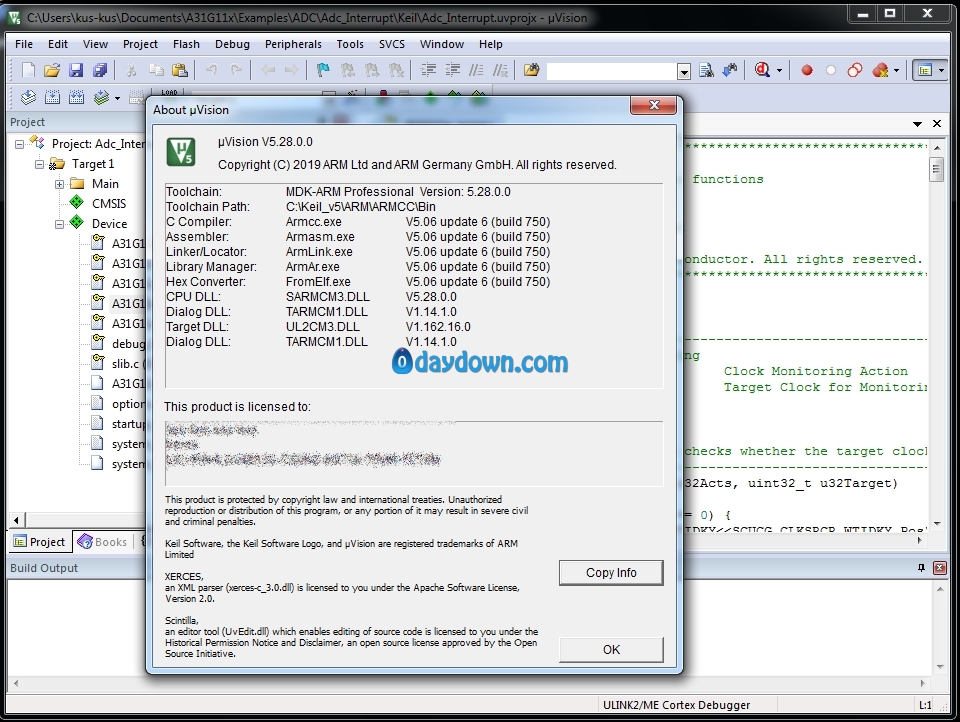Viewport: 960px width, 722px height.
Task: Click the Copy Info button
Action: (x=611, y=573)
